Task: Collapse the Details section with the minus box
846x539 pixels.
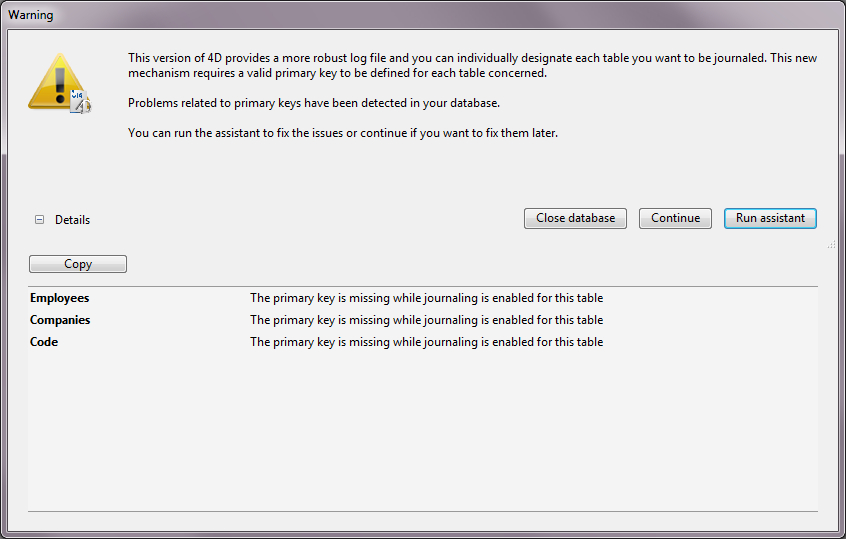Action: [40, 220]
